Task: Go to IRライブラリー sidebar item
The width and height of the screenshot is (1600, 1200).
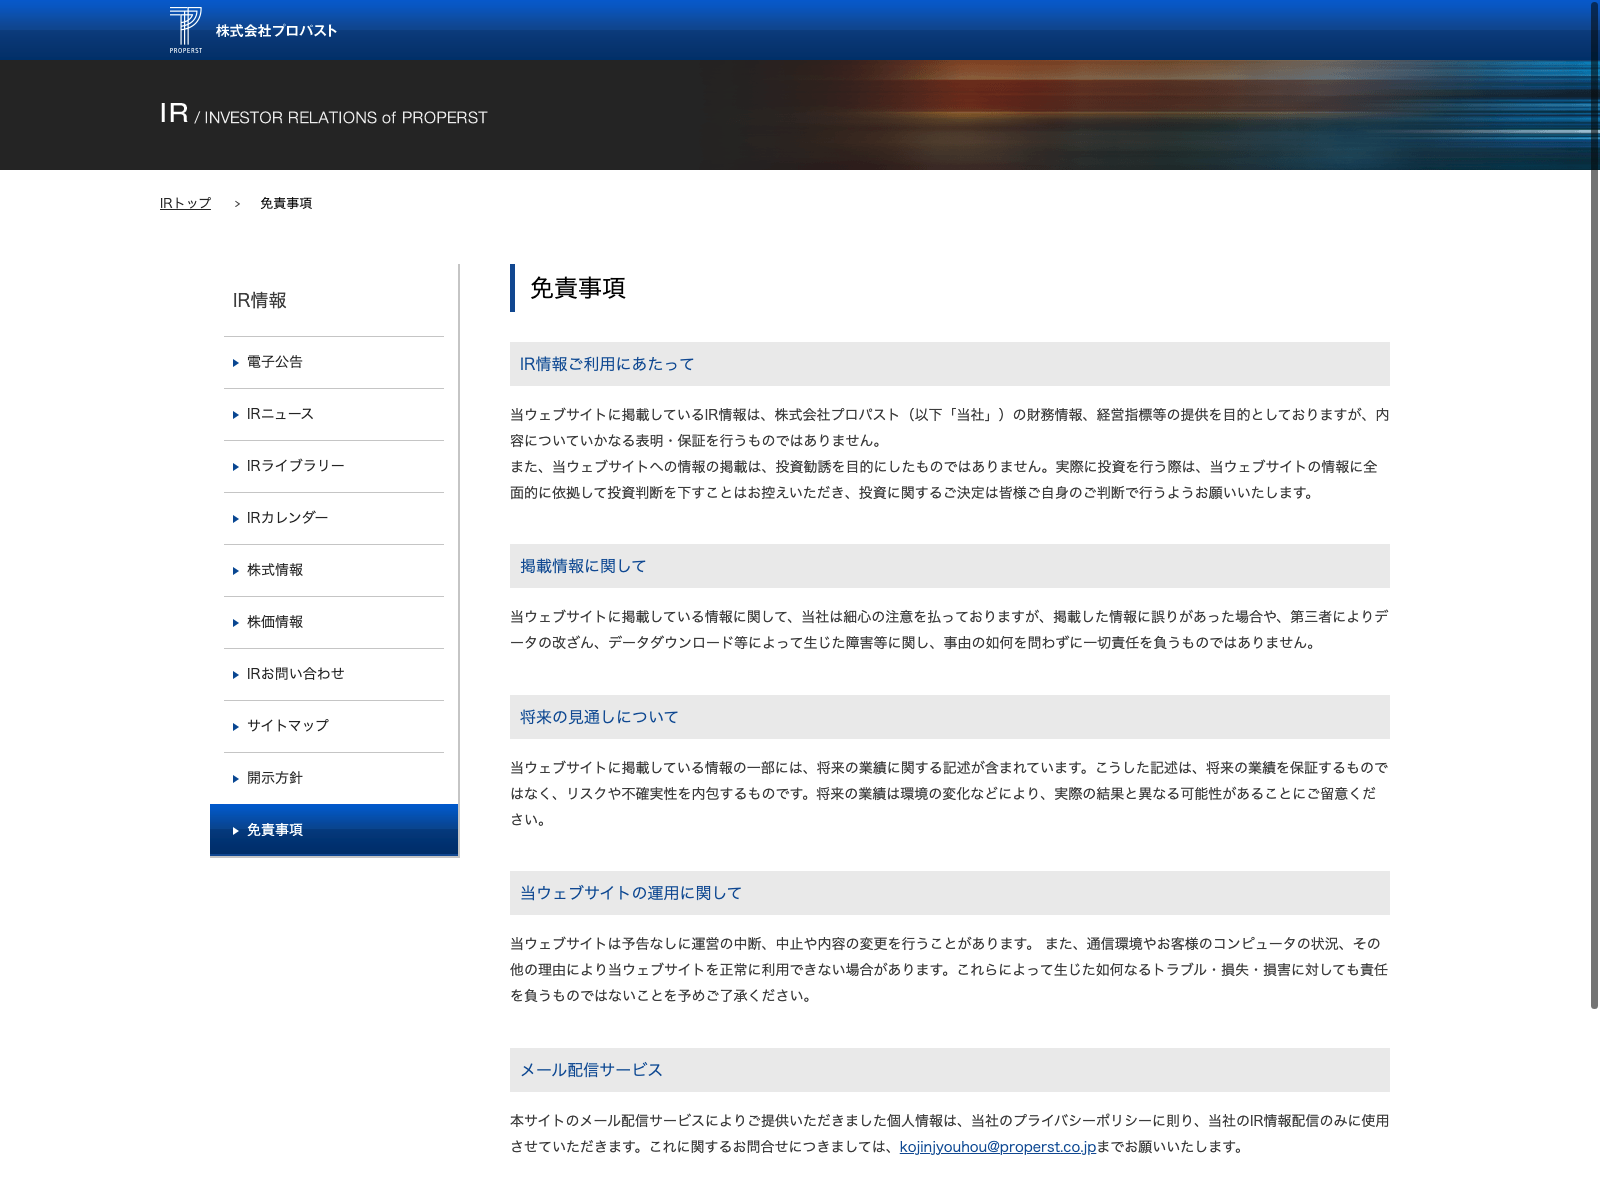Action: point(295,466)
